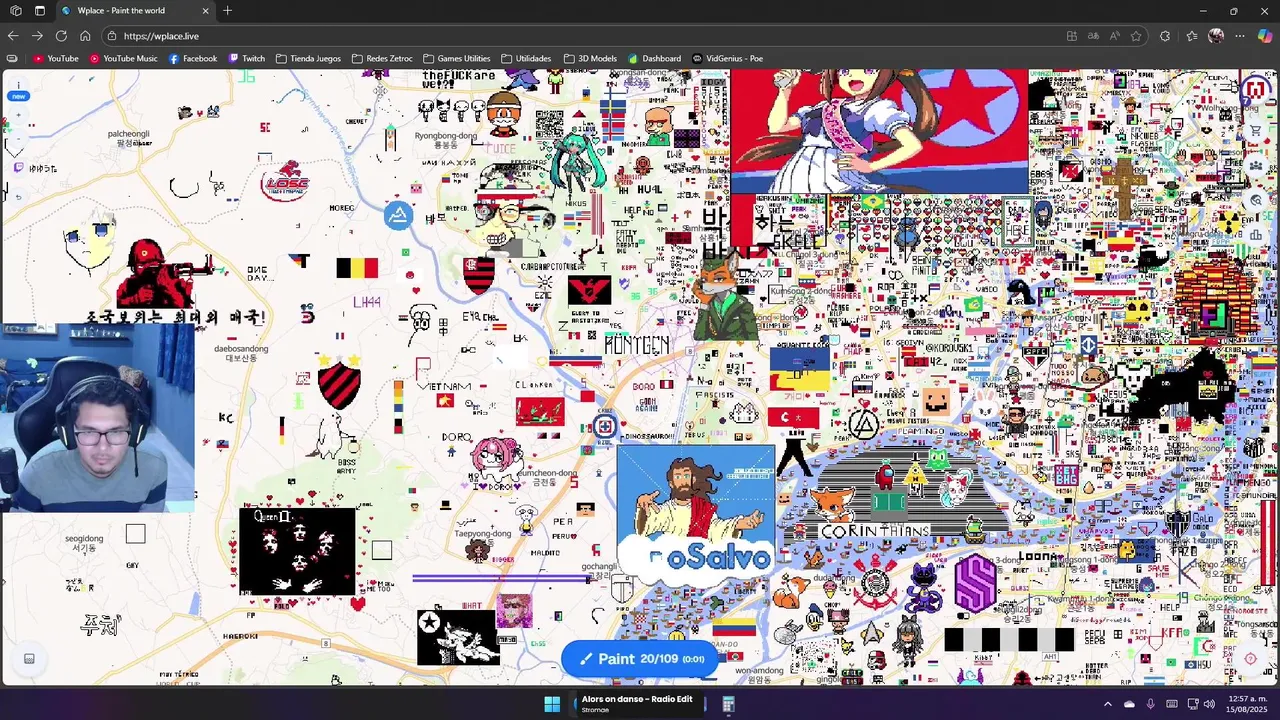Close the Wplace - Paint the world tab

205,11
